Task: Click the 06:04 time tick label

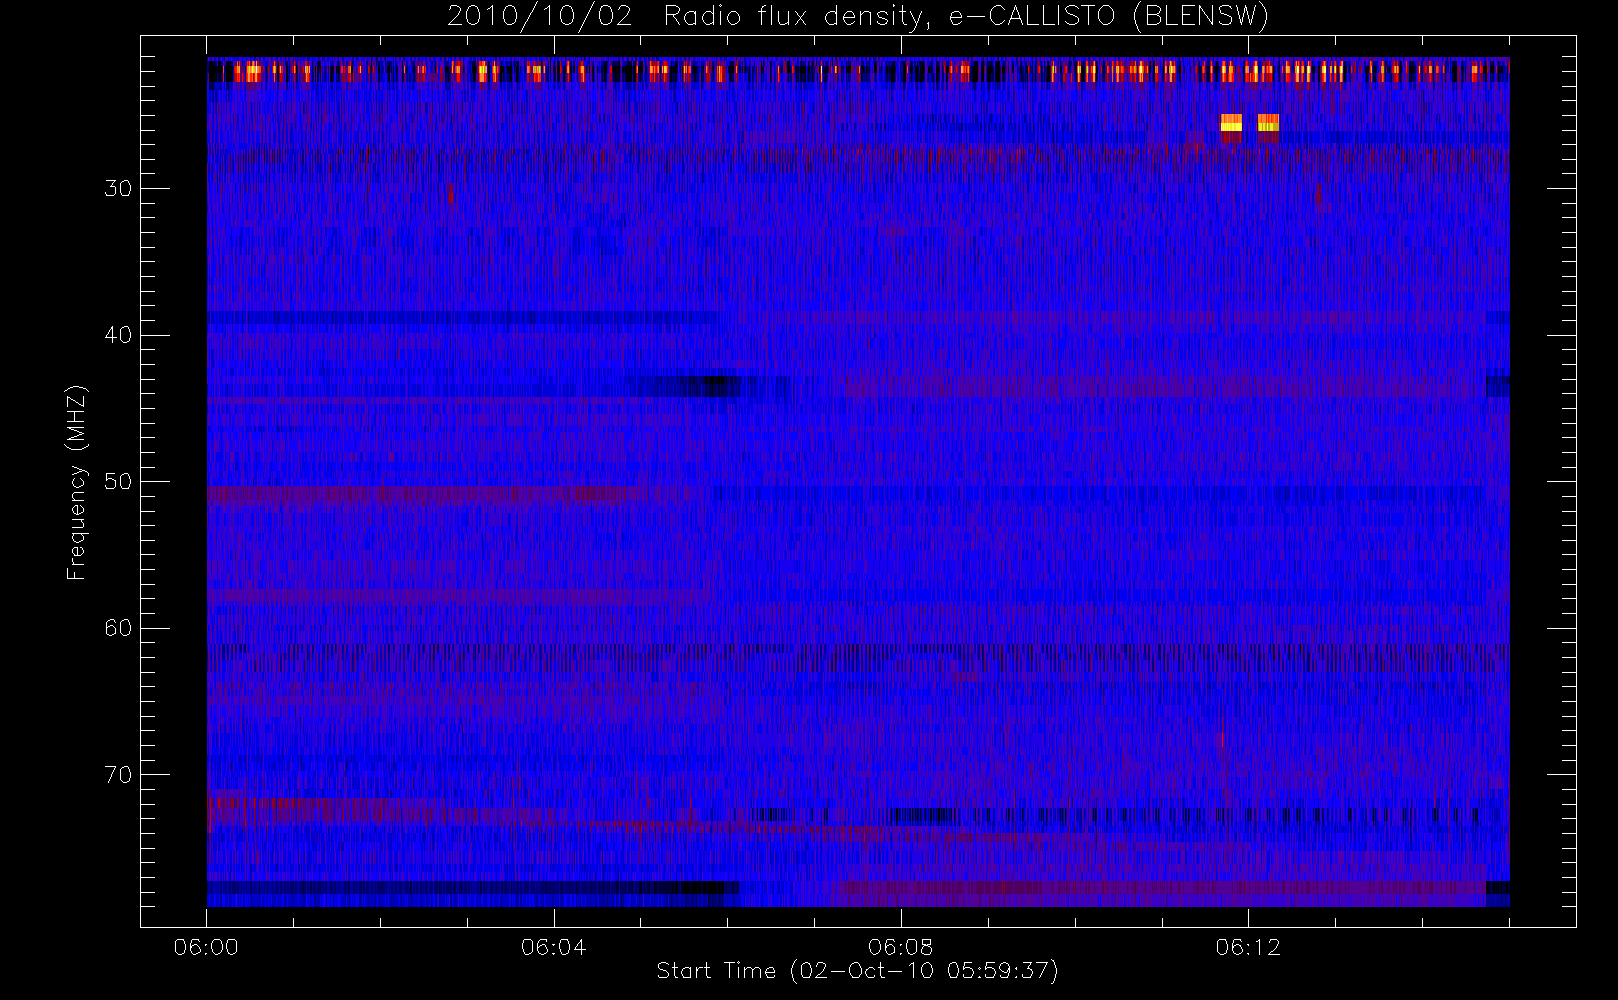Action: 553,947
